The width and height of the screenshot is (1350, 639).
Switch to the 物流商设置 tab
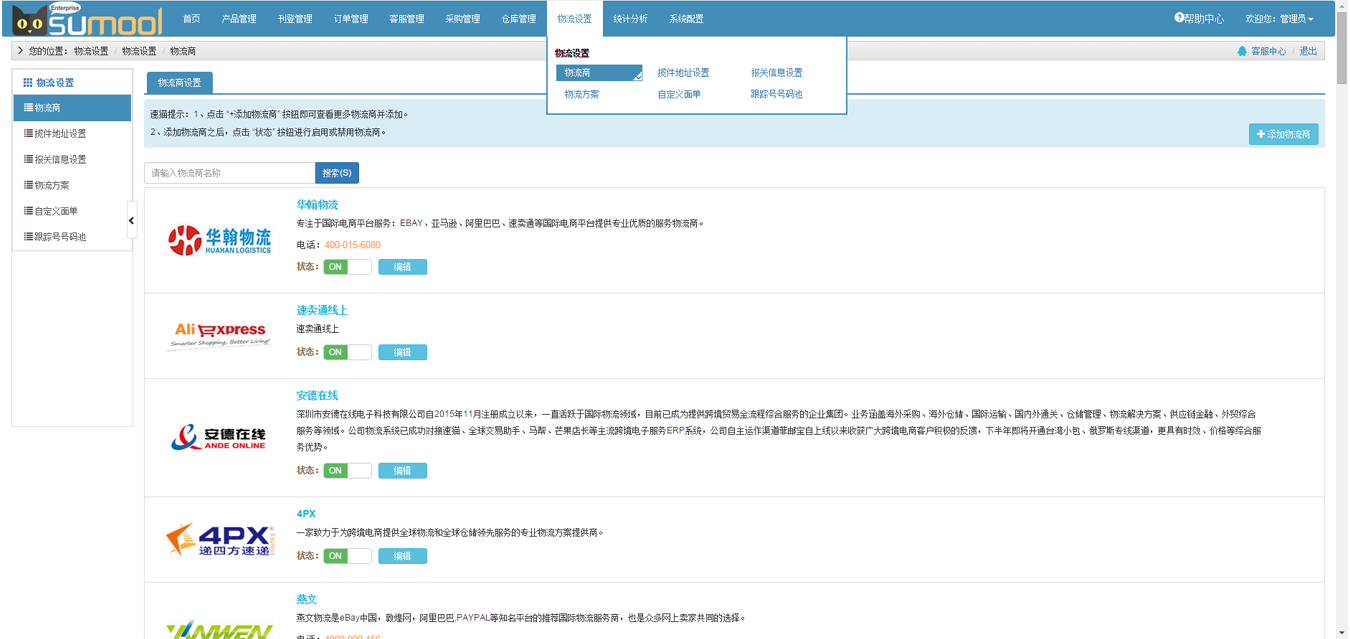click(x=179, y=83)
